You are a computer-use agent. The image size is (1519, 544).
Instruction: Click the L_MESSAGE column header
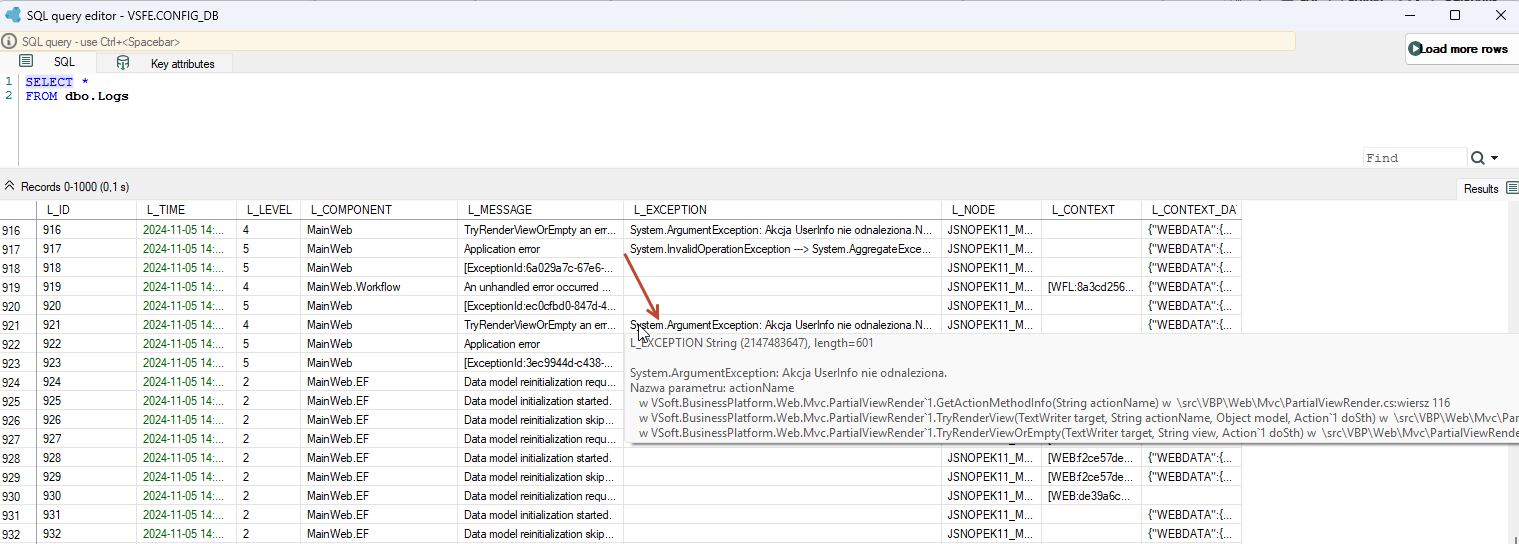coord(541,210)
